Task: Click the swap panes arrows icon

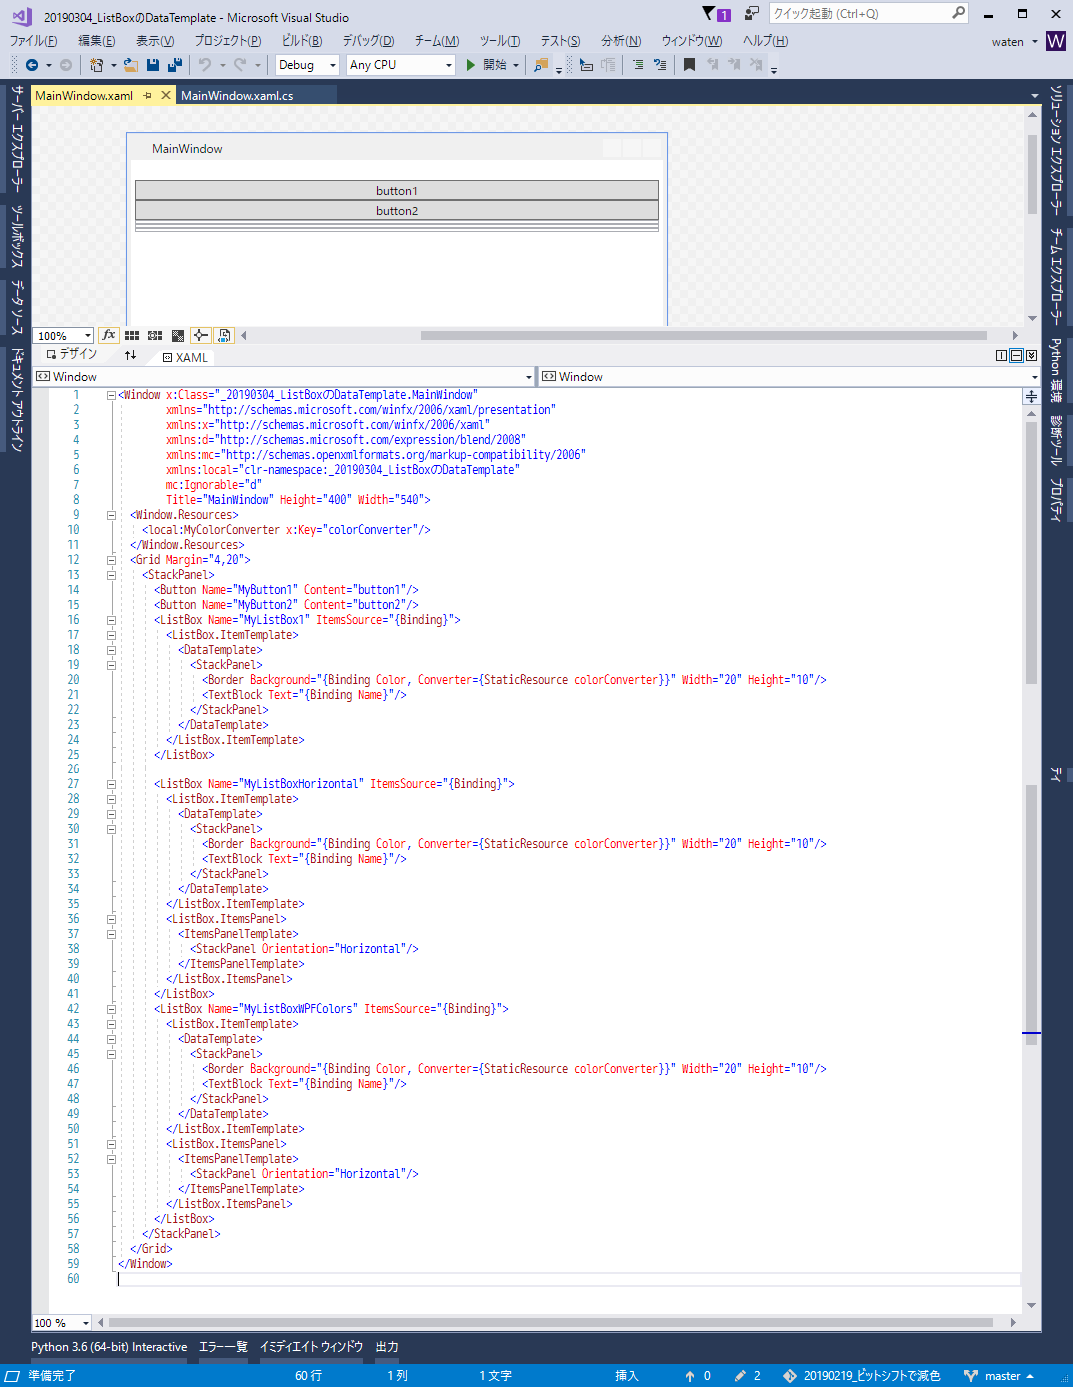Action: point(130,356)
